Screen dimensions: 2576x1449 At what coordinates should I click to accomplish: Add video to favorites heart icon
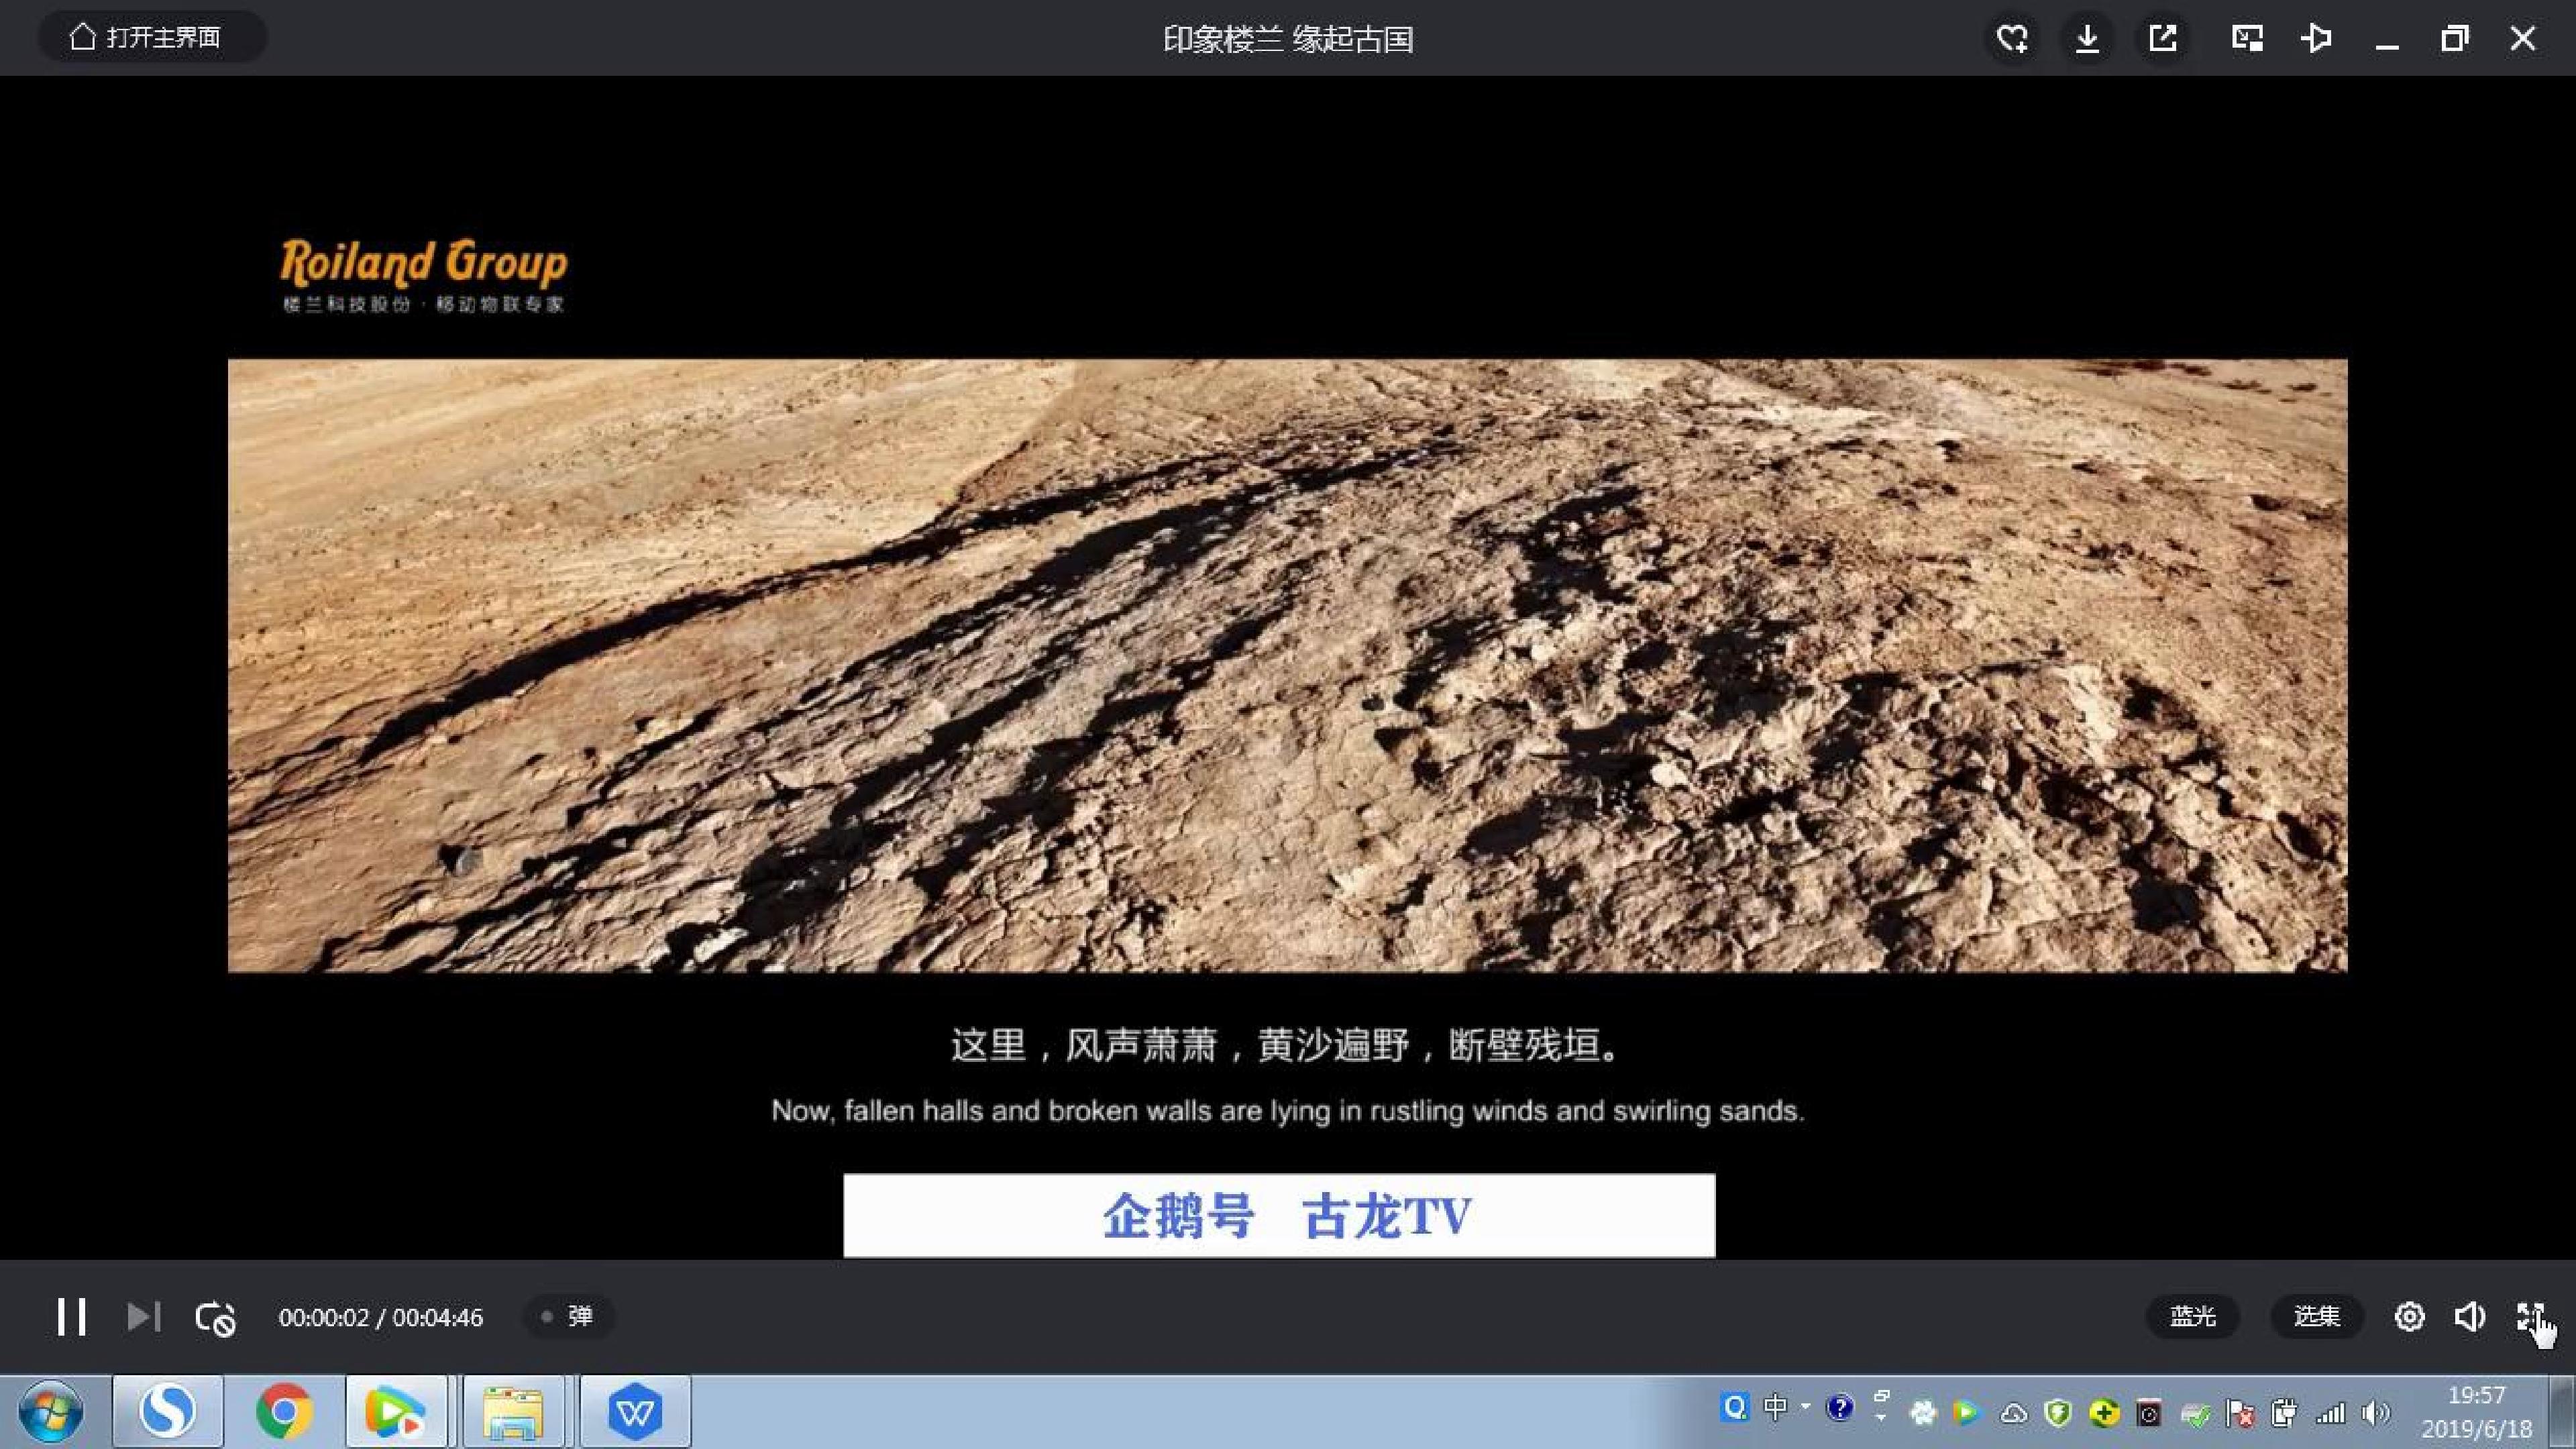pos(2011,39)
